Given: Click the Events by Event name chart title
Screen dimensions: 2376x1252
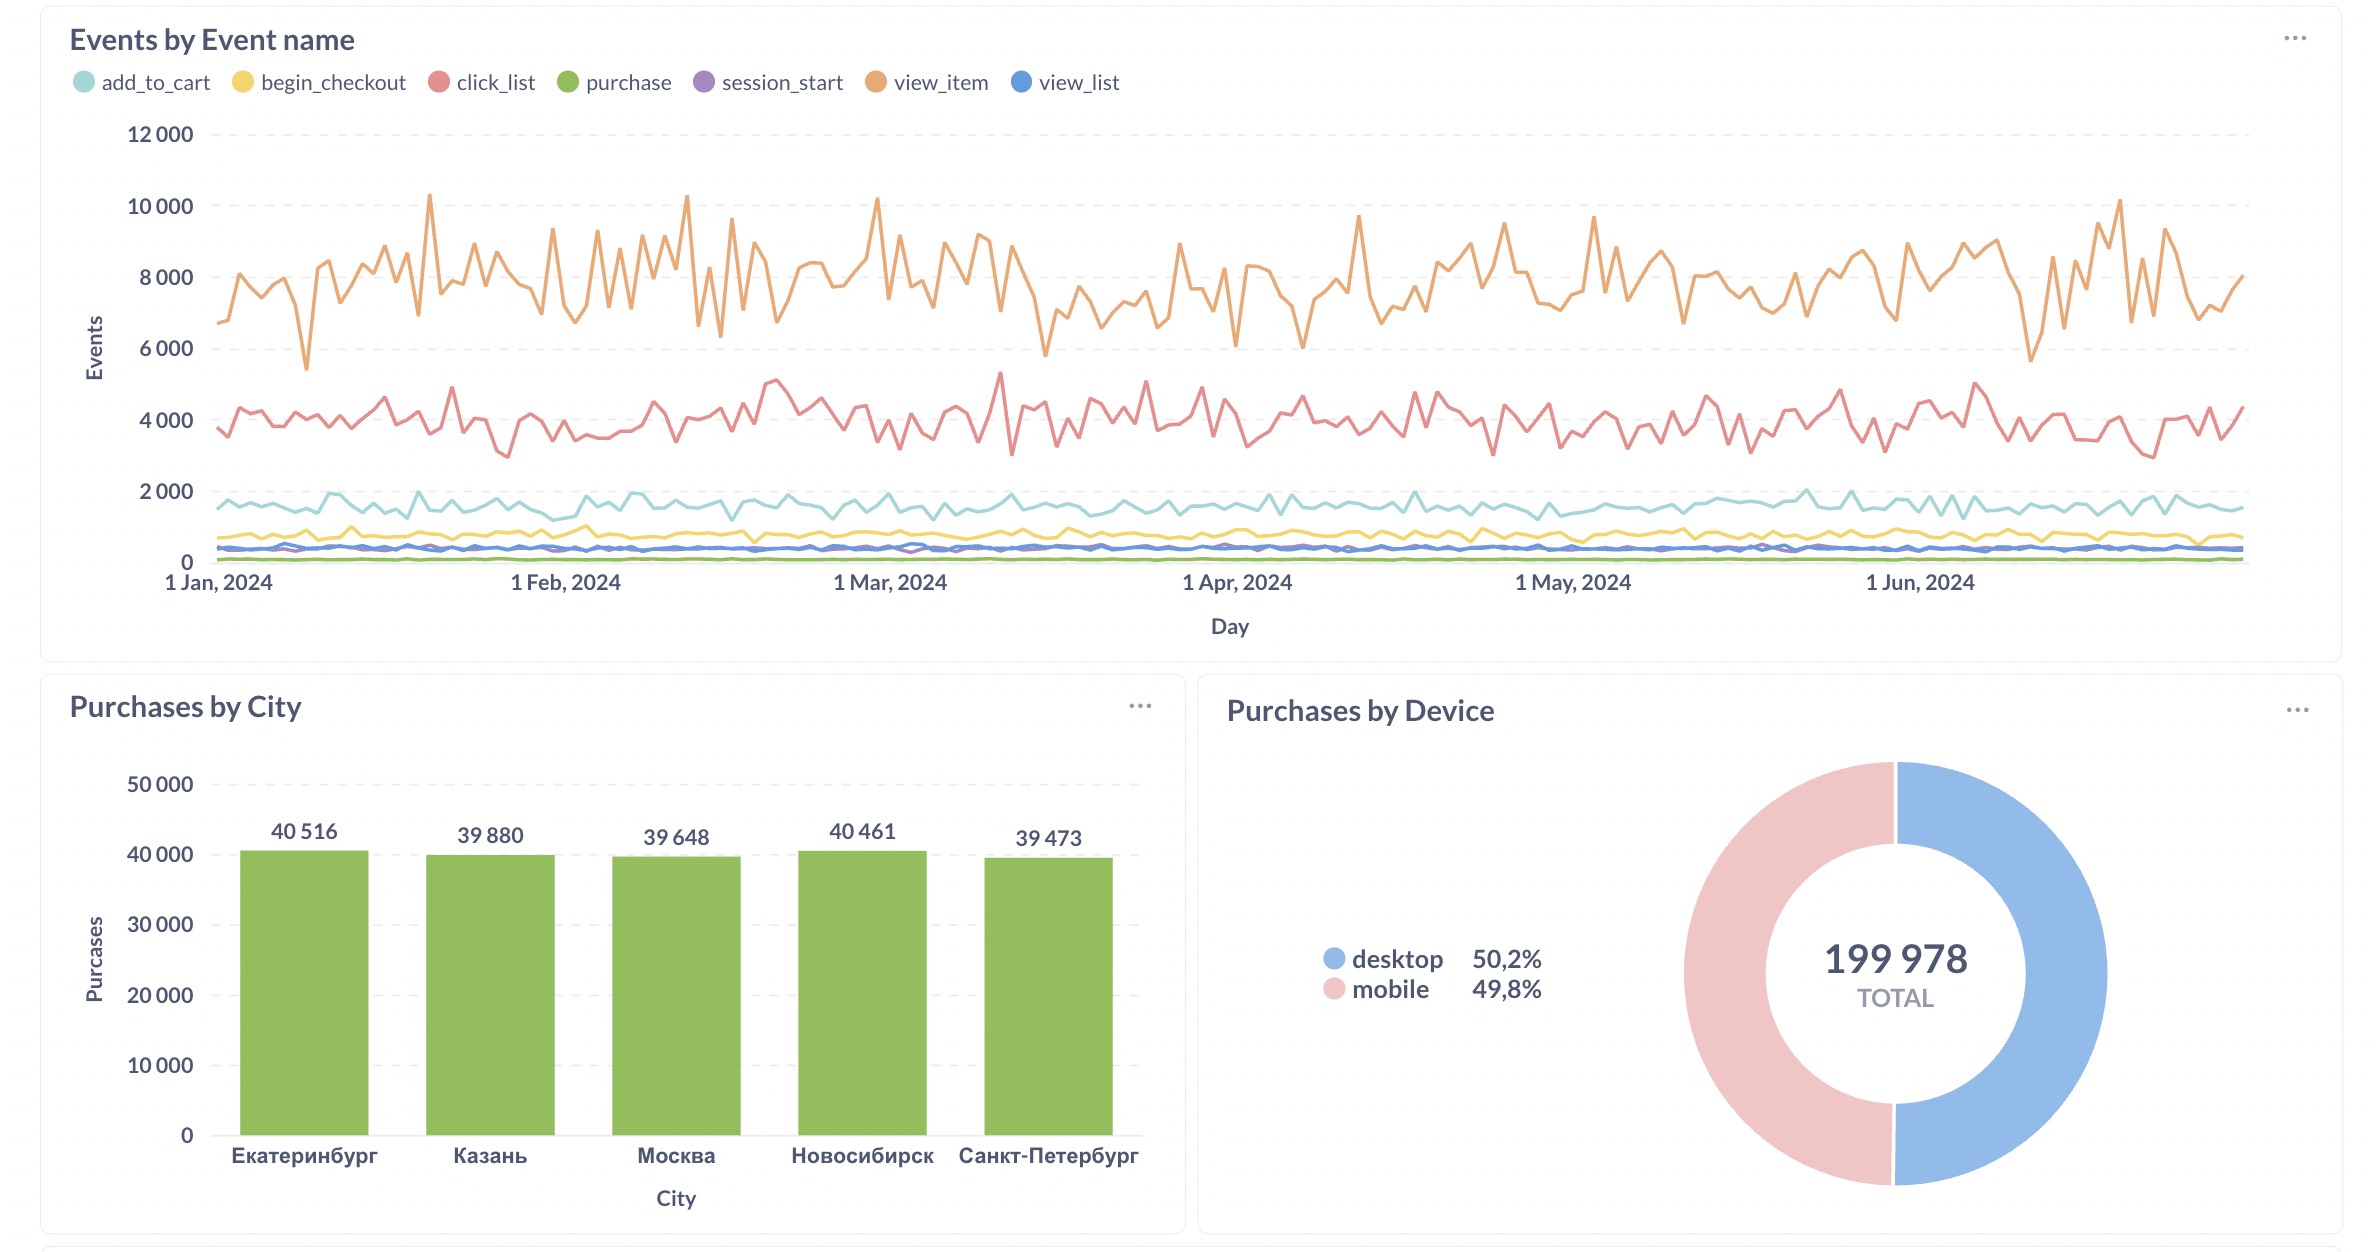Looking at the screenshot, I should tap(211, 40).
